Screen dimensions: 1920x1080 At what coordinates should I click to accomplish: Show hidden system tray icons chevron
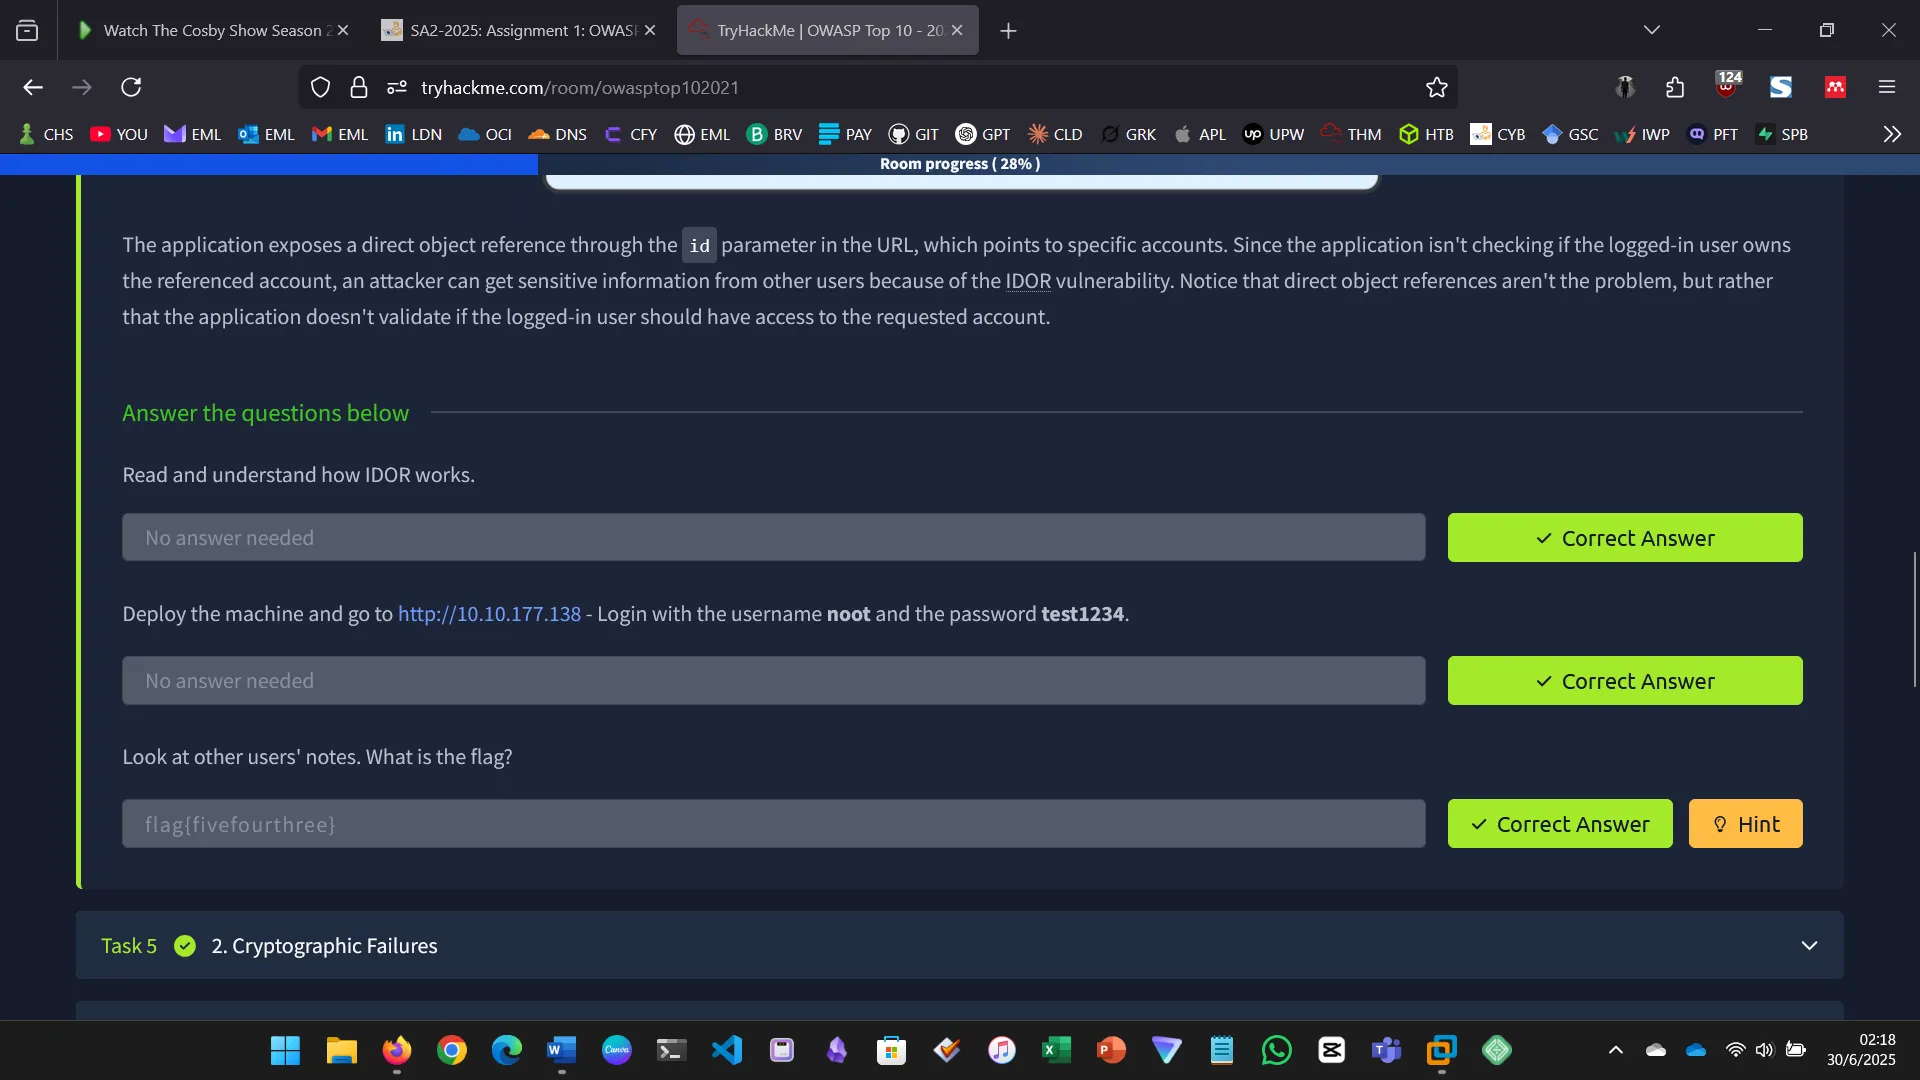coord(1615,1050)
